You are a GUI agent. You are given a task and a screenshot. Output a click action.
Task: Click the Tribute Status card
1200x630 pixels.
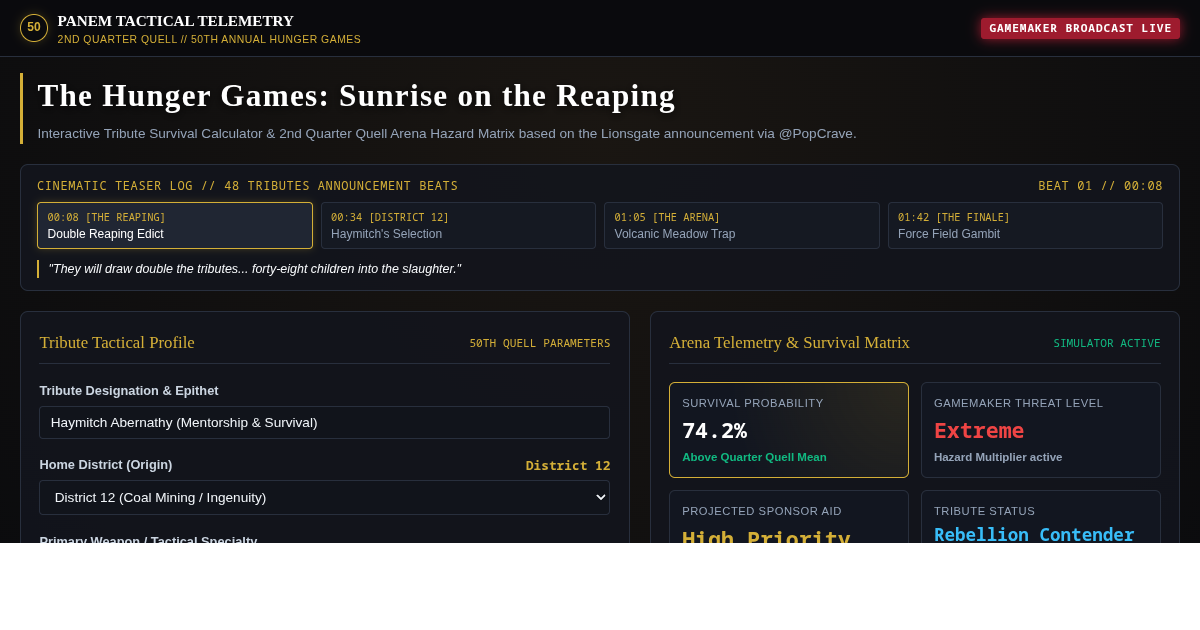pos(1041,517)
